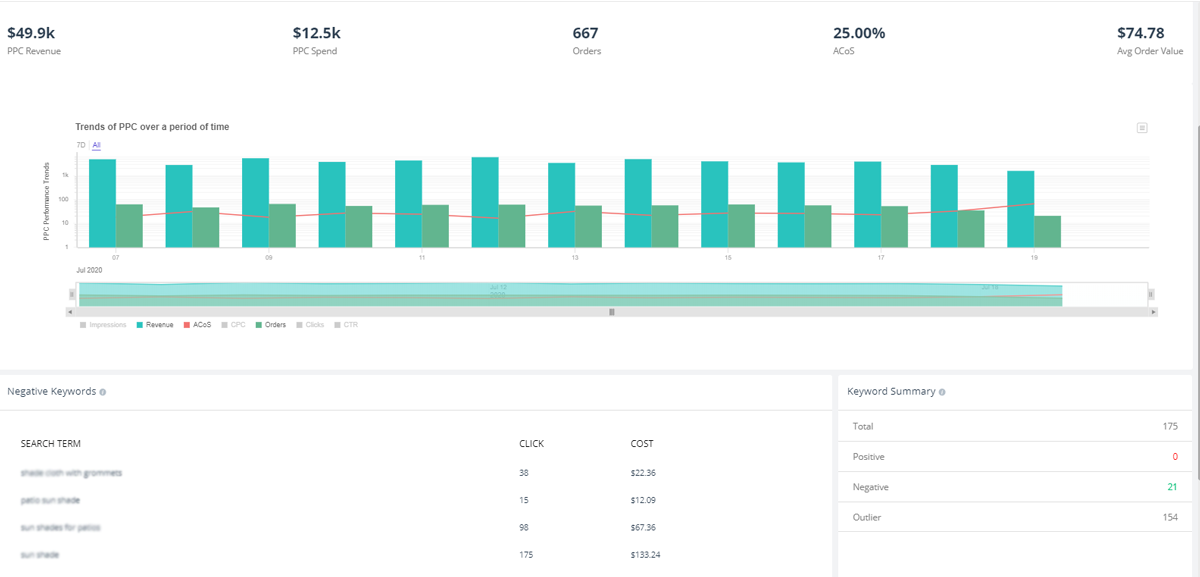1200x577 pixels.
Task: Click left scroll arrow under chart navigator
Action: tap(71, 312)
